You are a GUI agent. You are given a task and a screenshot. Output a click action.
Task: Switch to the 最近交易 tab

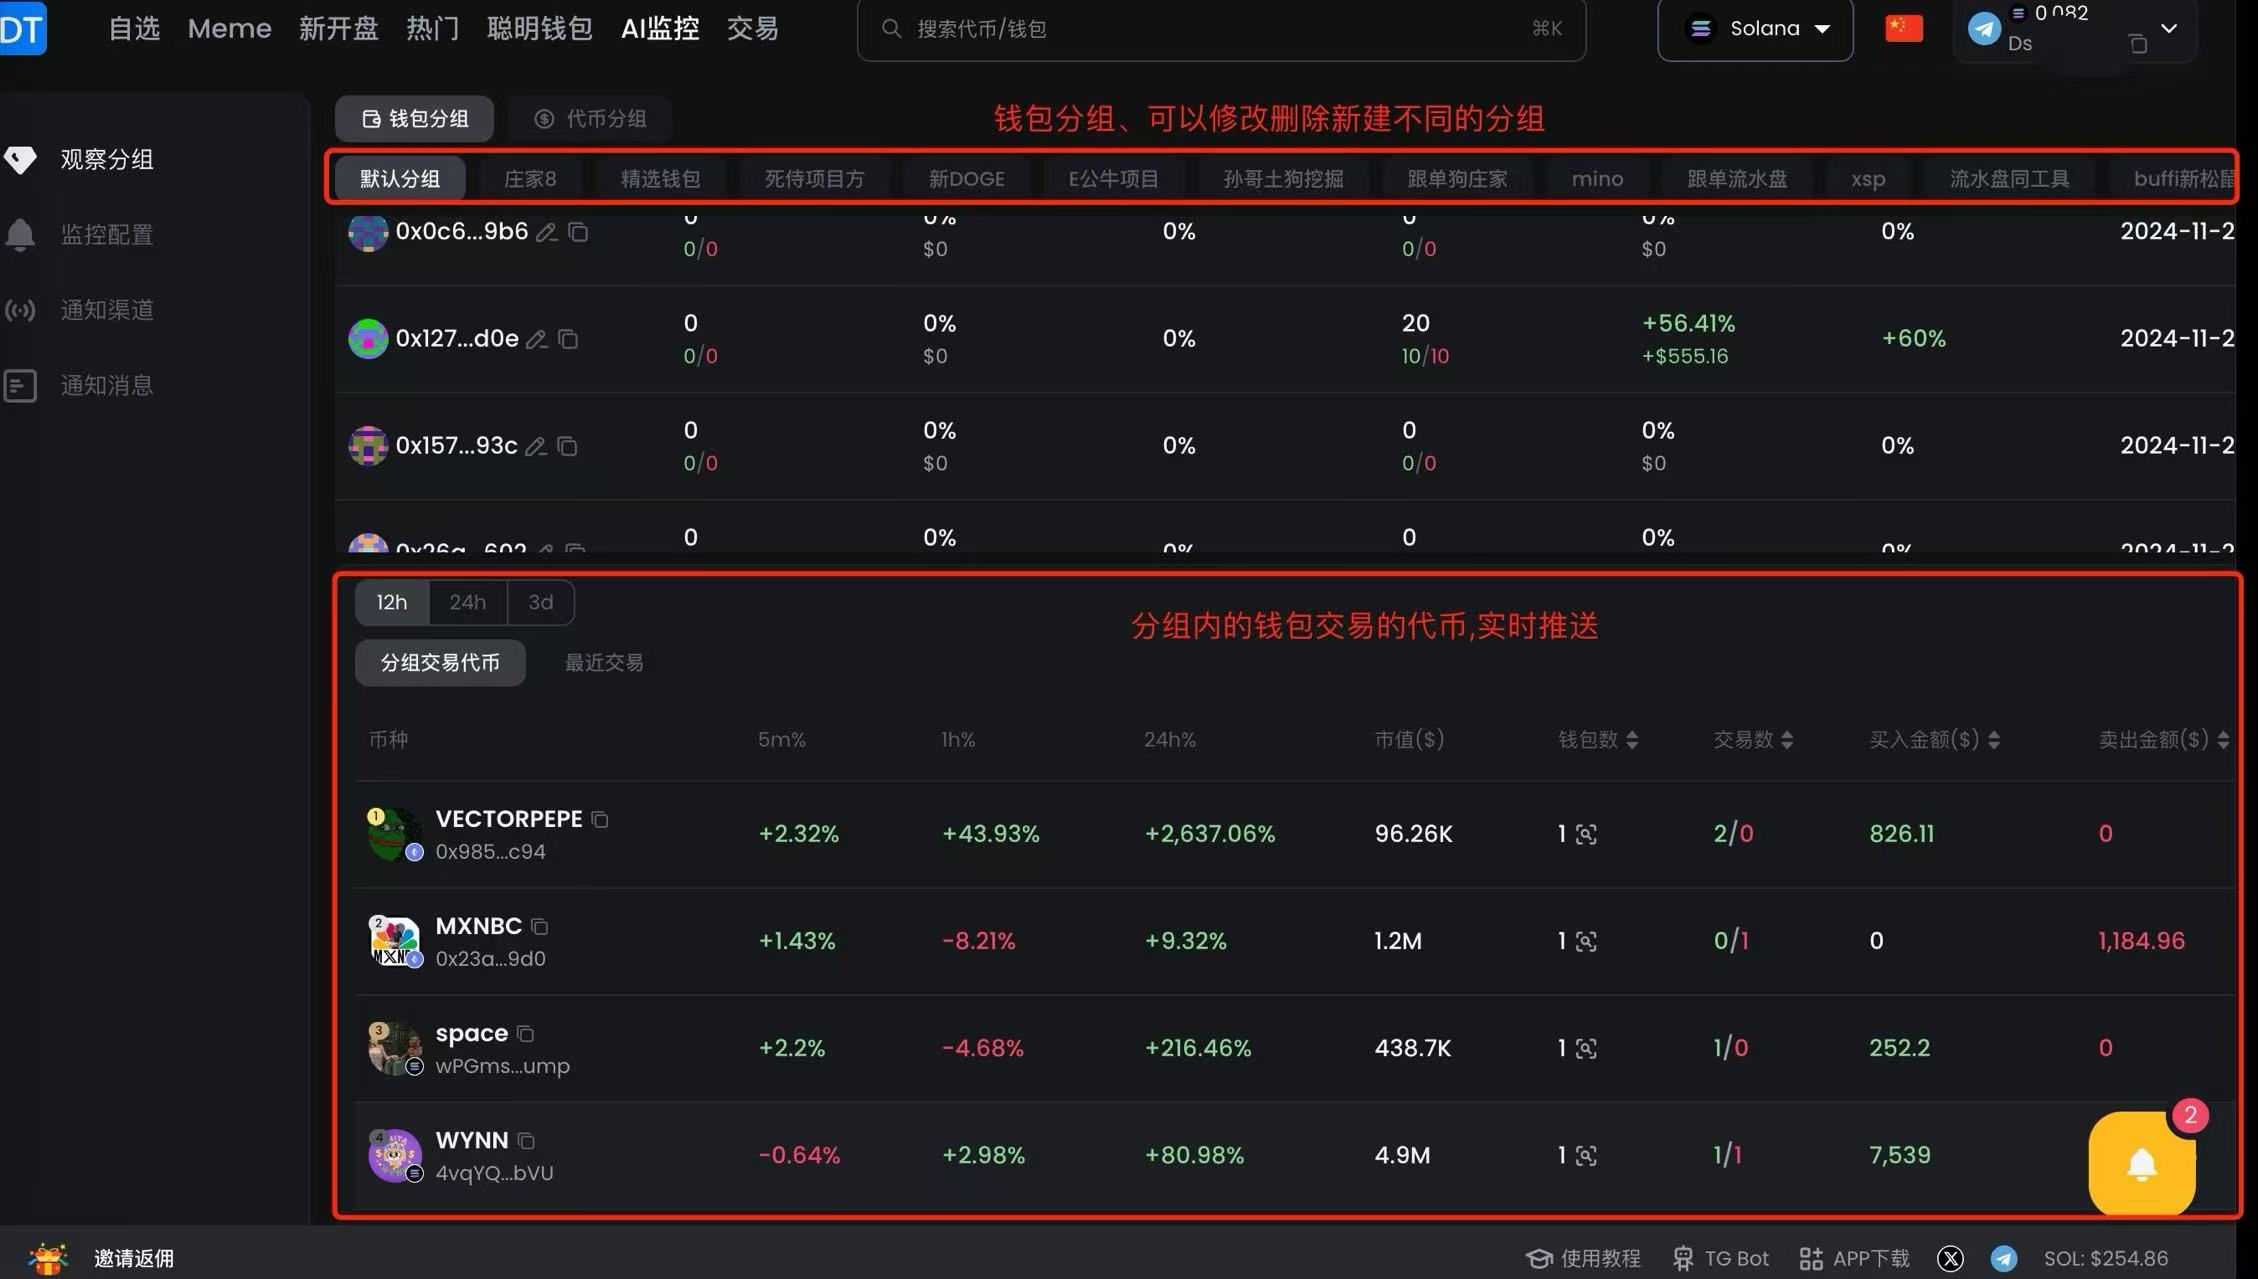[x=603, y=663]
